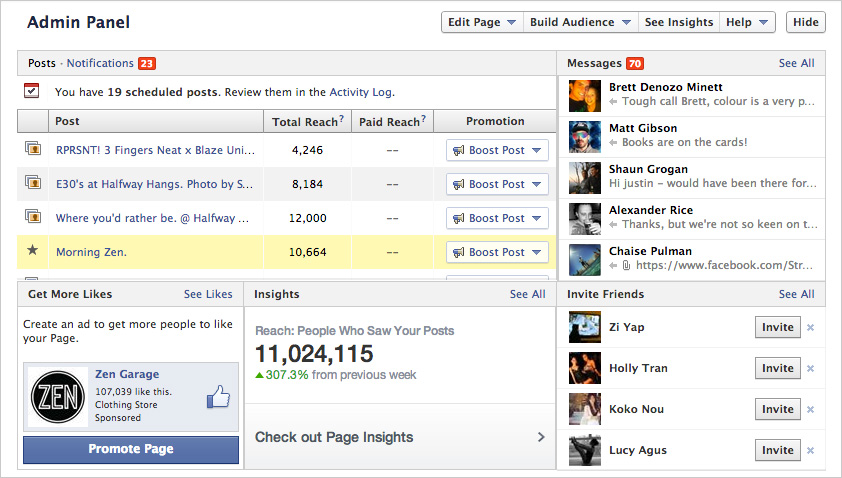
Task: Expand the Build Audience dropdown
Action: (x=582, y=22)
